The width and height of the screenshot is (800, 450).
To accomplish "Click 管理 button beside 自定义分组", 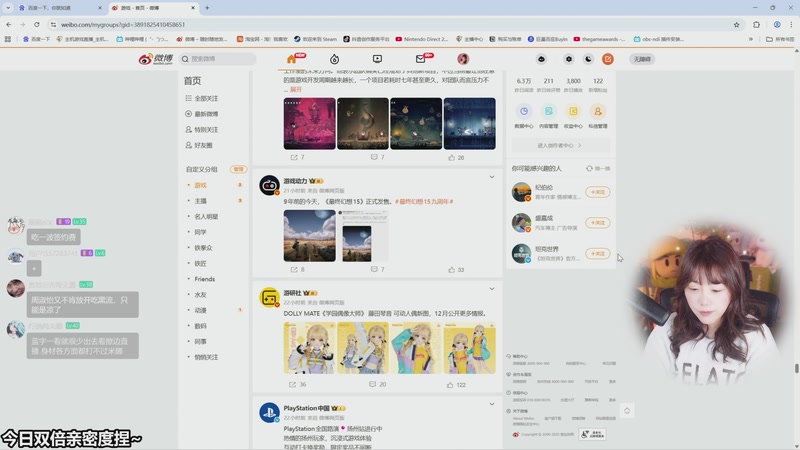I will point(238,169).
